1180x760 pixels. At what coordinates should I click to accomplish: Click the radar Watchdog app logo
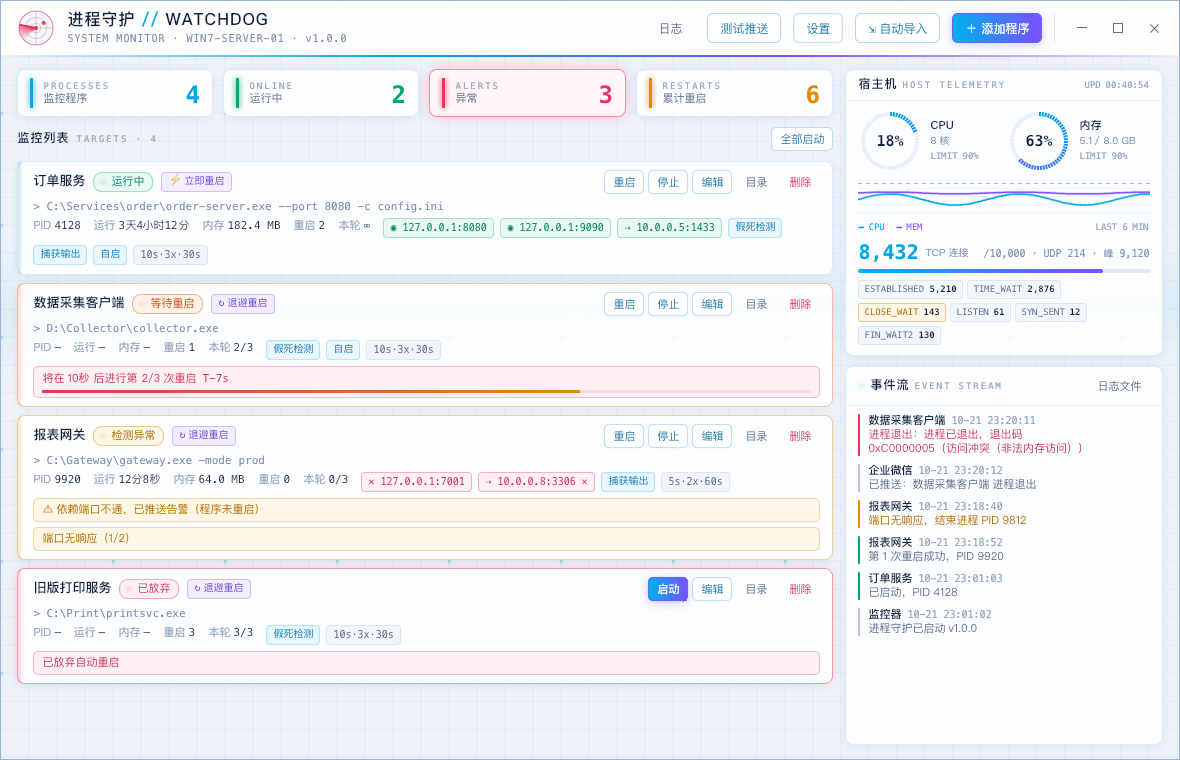tap(35, 29)
